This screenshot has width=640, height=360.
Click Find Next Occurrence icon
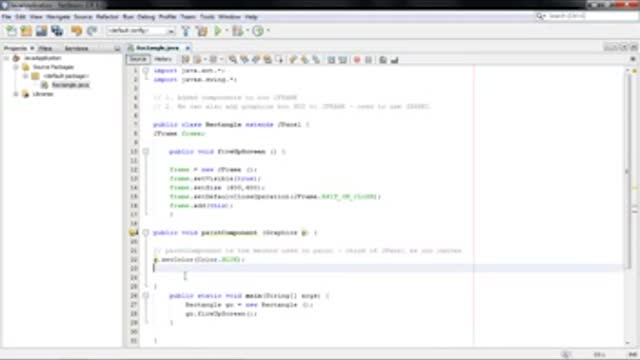pyautogui.click(x=256, y=60)
